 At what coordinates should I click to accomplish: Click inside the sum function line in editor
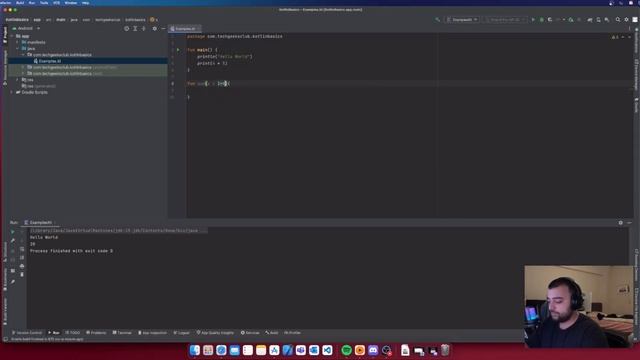208,84
